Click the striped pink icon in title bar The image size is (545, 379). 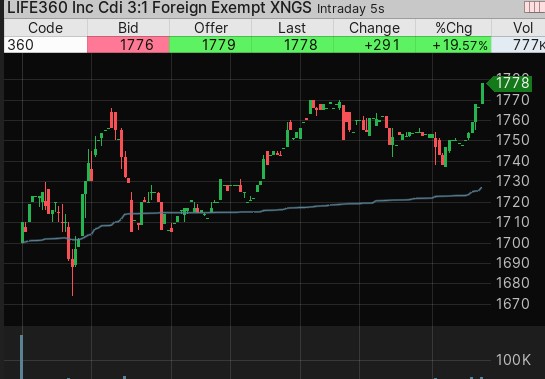(x=534, y=7)
